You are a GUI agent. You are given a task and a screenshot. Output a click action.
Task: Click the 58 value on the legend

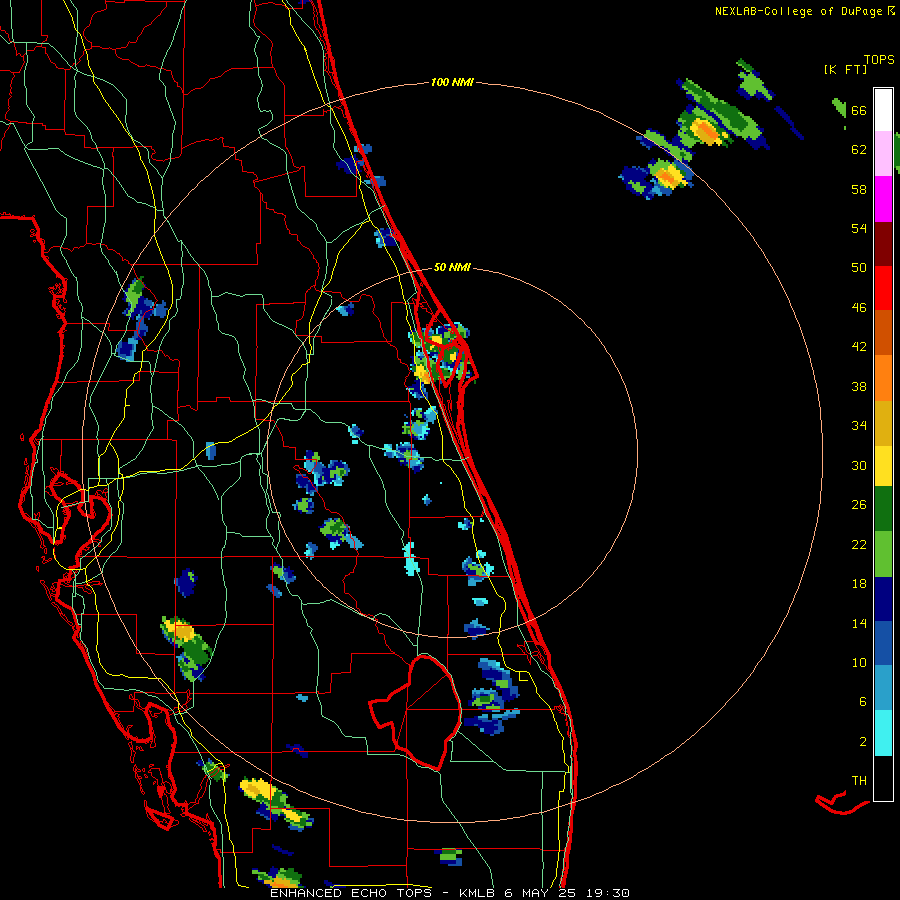(859, 189)
